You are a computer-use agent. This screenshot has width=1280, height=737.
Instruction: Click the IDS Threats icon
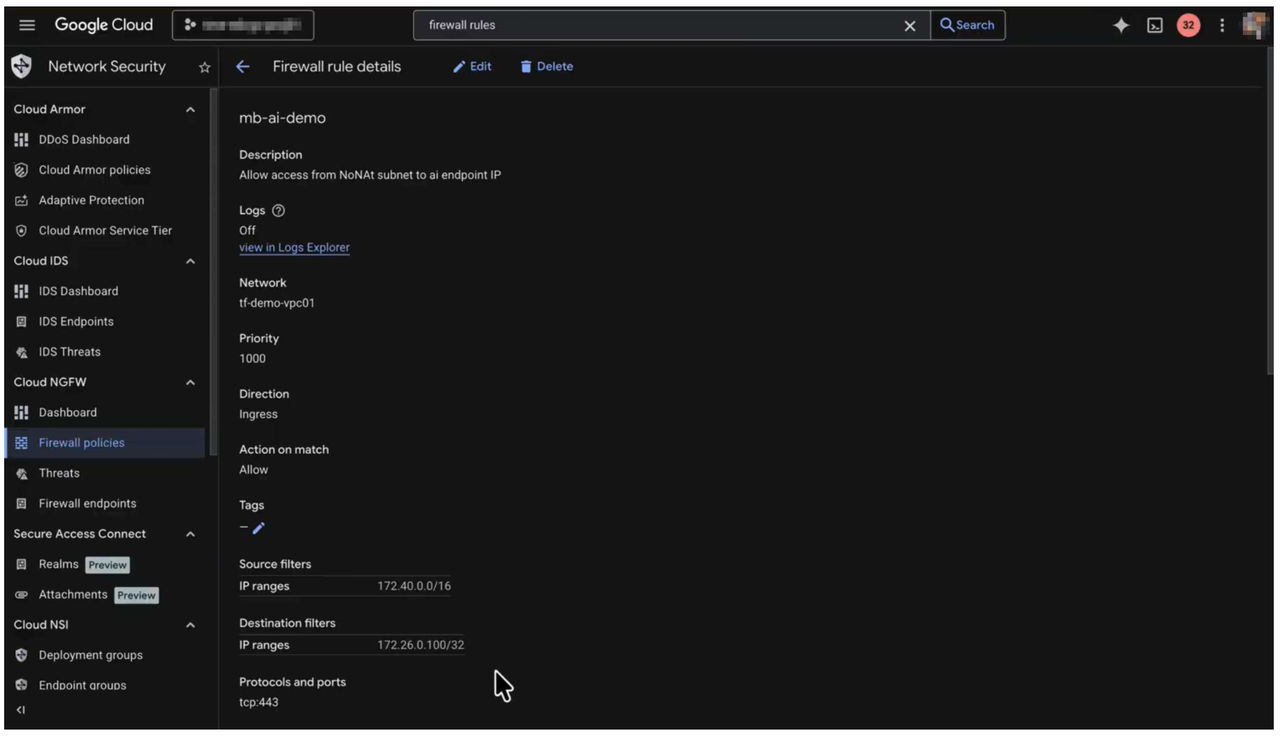[x=21, y=352]
